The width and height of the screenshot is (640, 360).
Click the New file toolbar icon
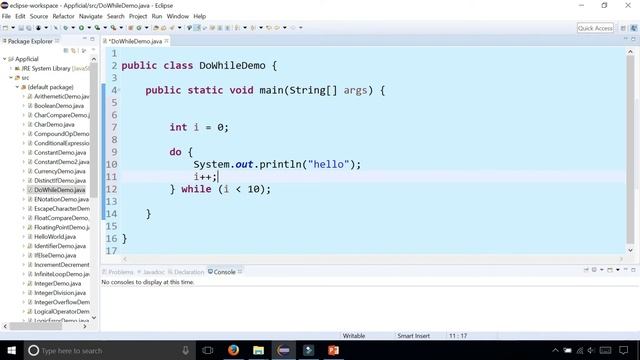coord(5,28)
